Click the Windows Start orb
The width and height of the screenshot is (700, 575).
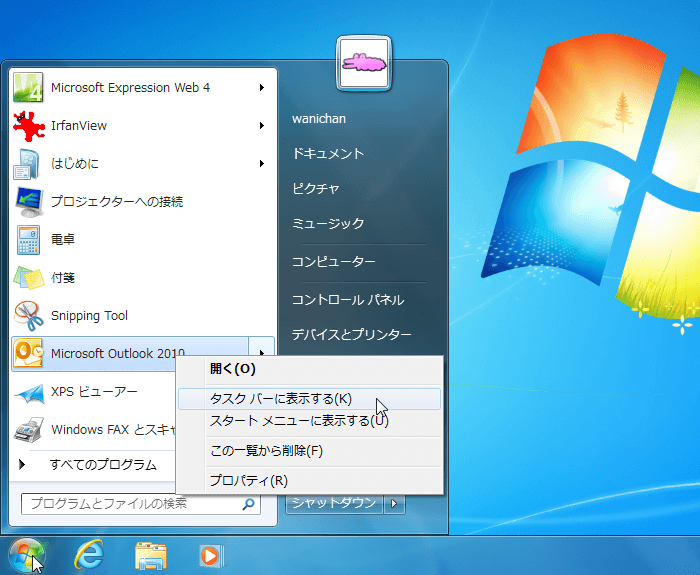pyautogui.click(x=27, y=556)
